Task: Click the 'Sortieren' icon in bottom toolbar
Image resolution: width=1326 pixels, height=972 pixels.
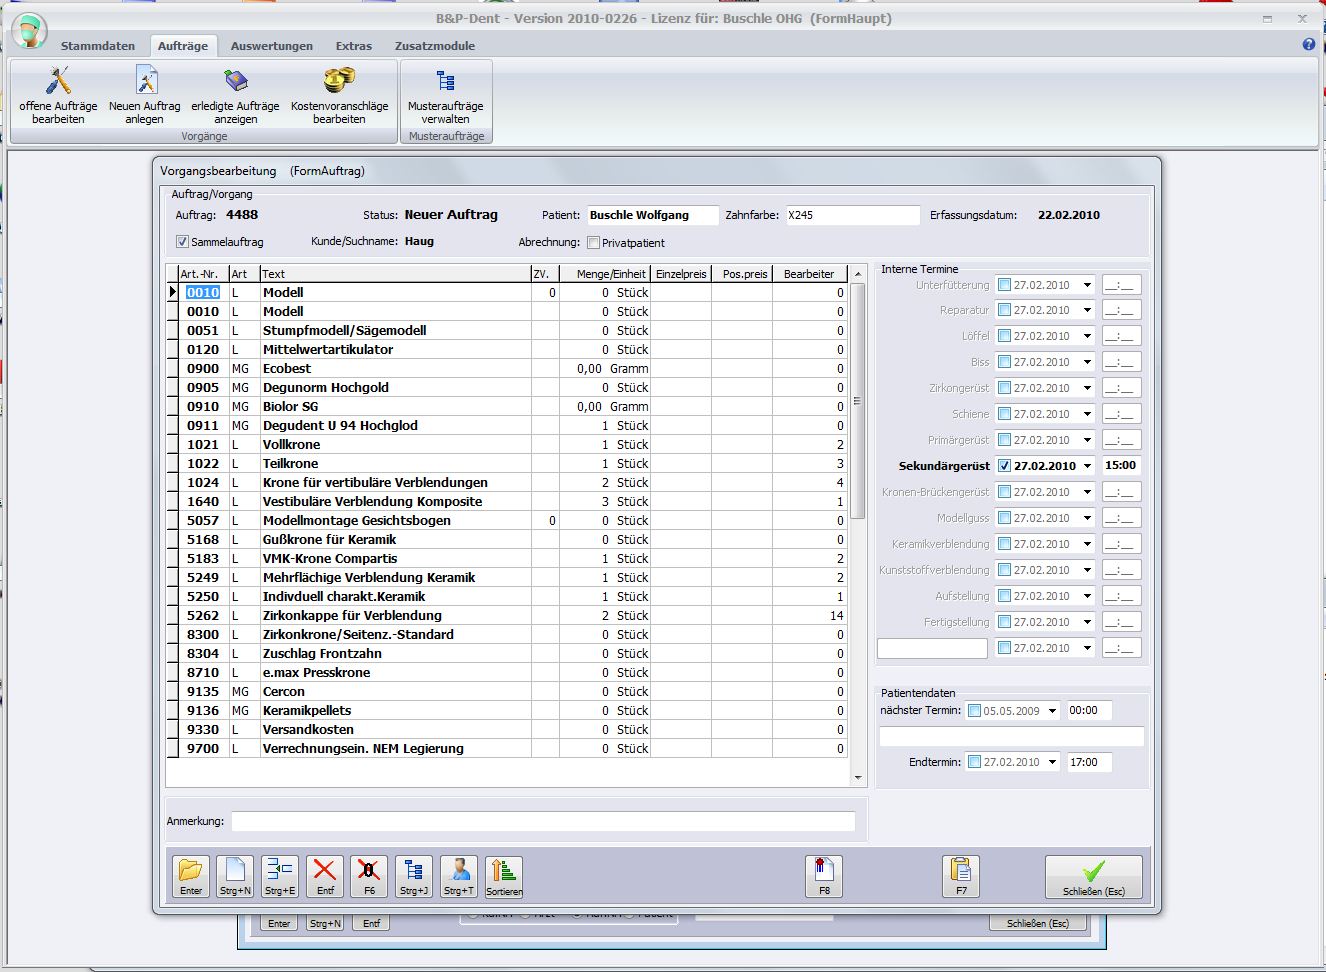Action: [x=504, y=876]
